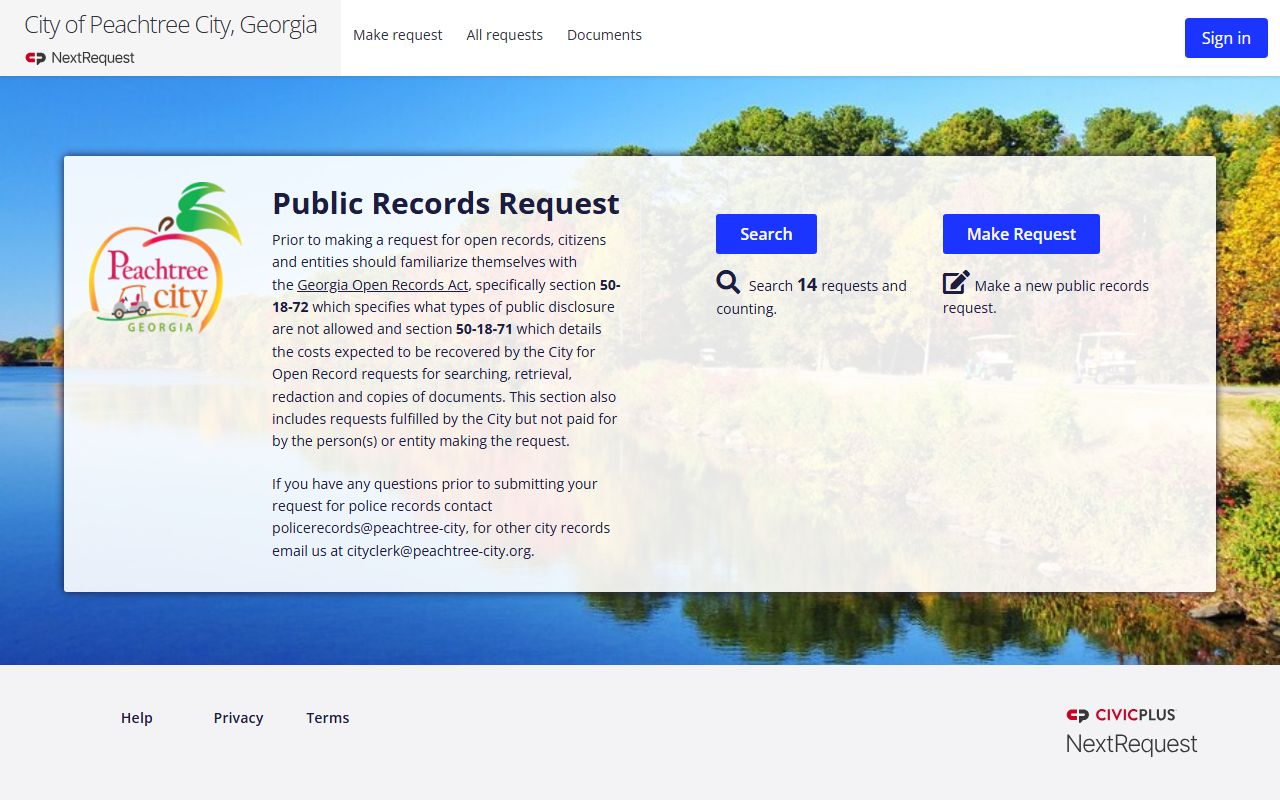Open the Privacy footer link
Image resolution: width=1280 pixels, height=800 pixels.
click(238, 718)
